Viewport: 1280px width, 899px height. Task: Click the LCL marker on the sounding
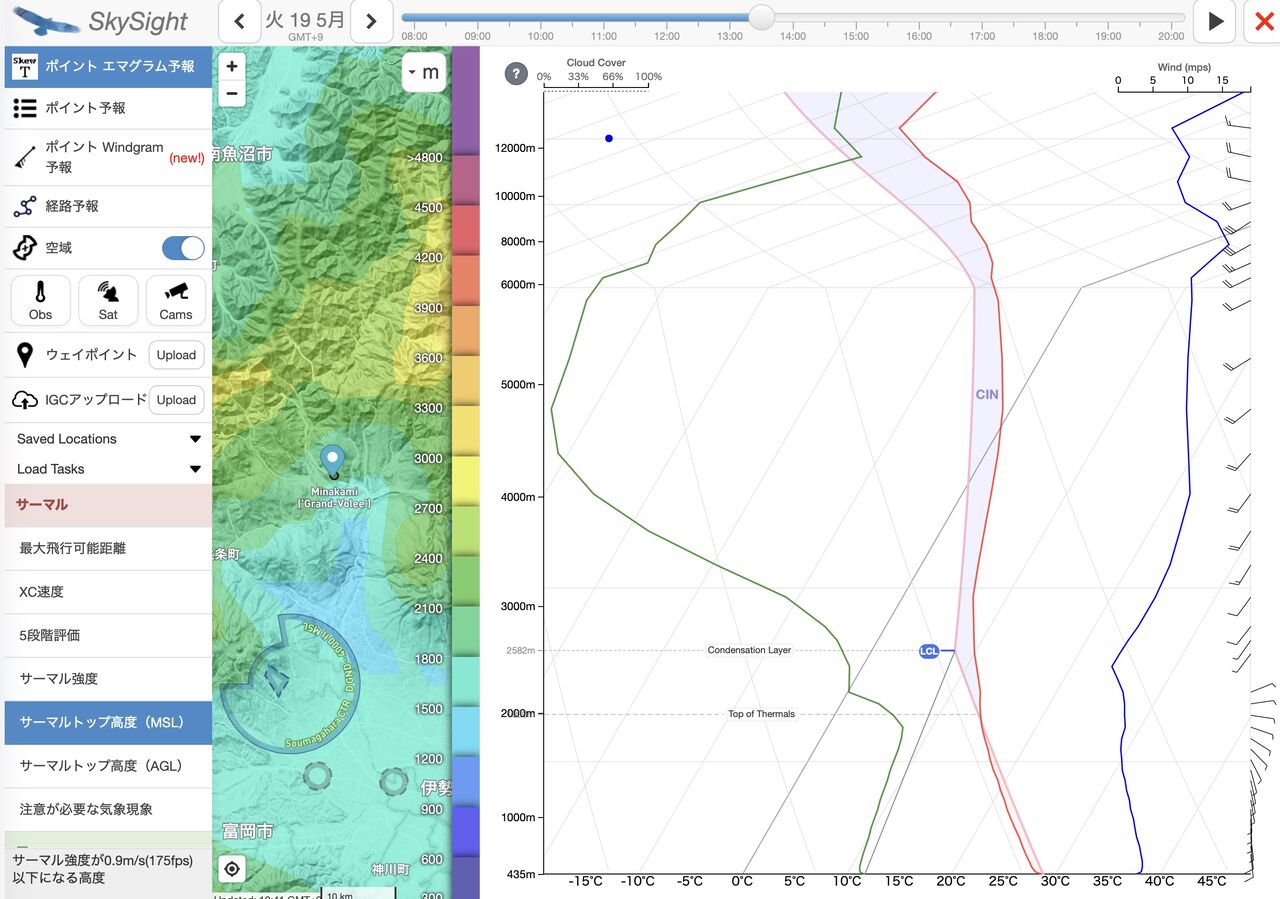click(929, 651)
